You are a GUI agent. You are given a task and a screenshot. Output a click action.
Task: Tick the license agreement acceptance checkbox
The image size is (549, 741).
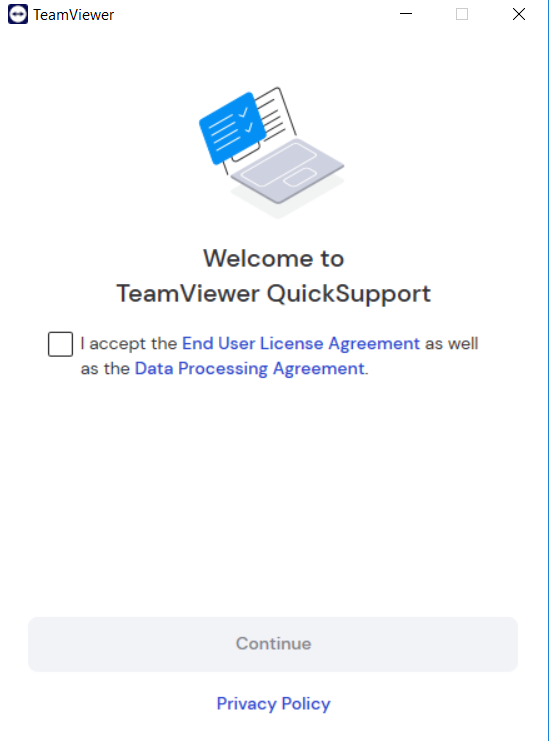[60, 344]
